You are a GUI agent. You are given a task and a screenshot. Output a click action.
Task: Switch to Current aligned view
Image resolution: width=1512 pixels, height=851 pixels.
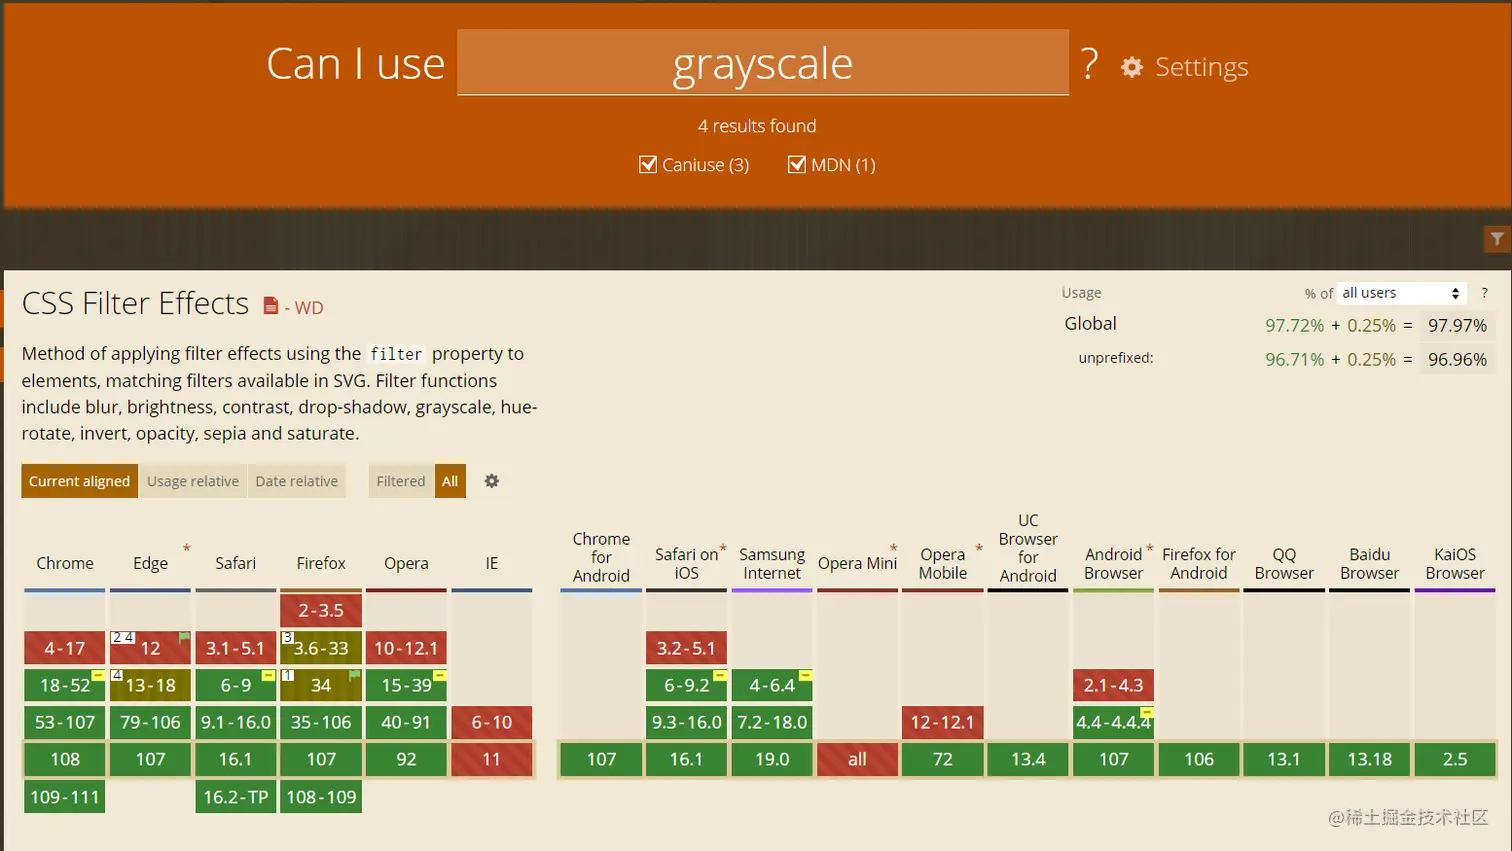tap(80, 481)
